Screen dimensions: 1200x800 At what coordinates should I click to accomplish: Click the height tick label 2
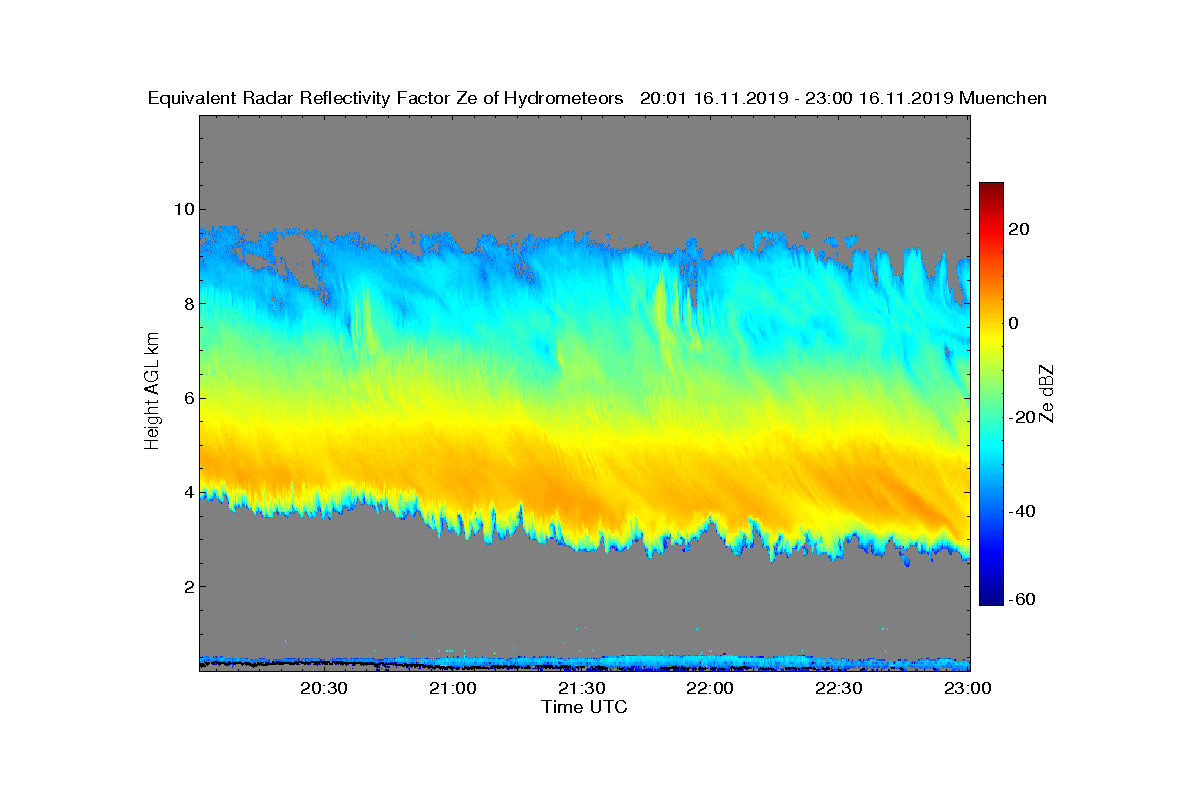pyautogui.click(x=188, y=586)
